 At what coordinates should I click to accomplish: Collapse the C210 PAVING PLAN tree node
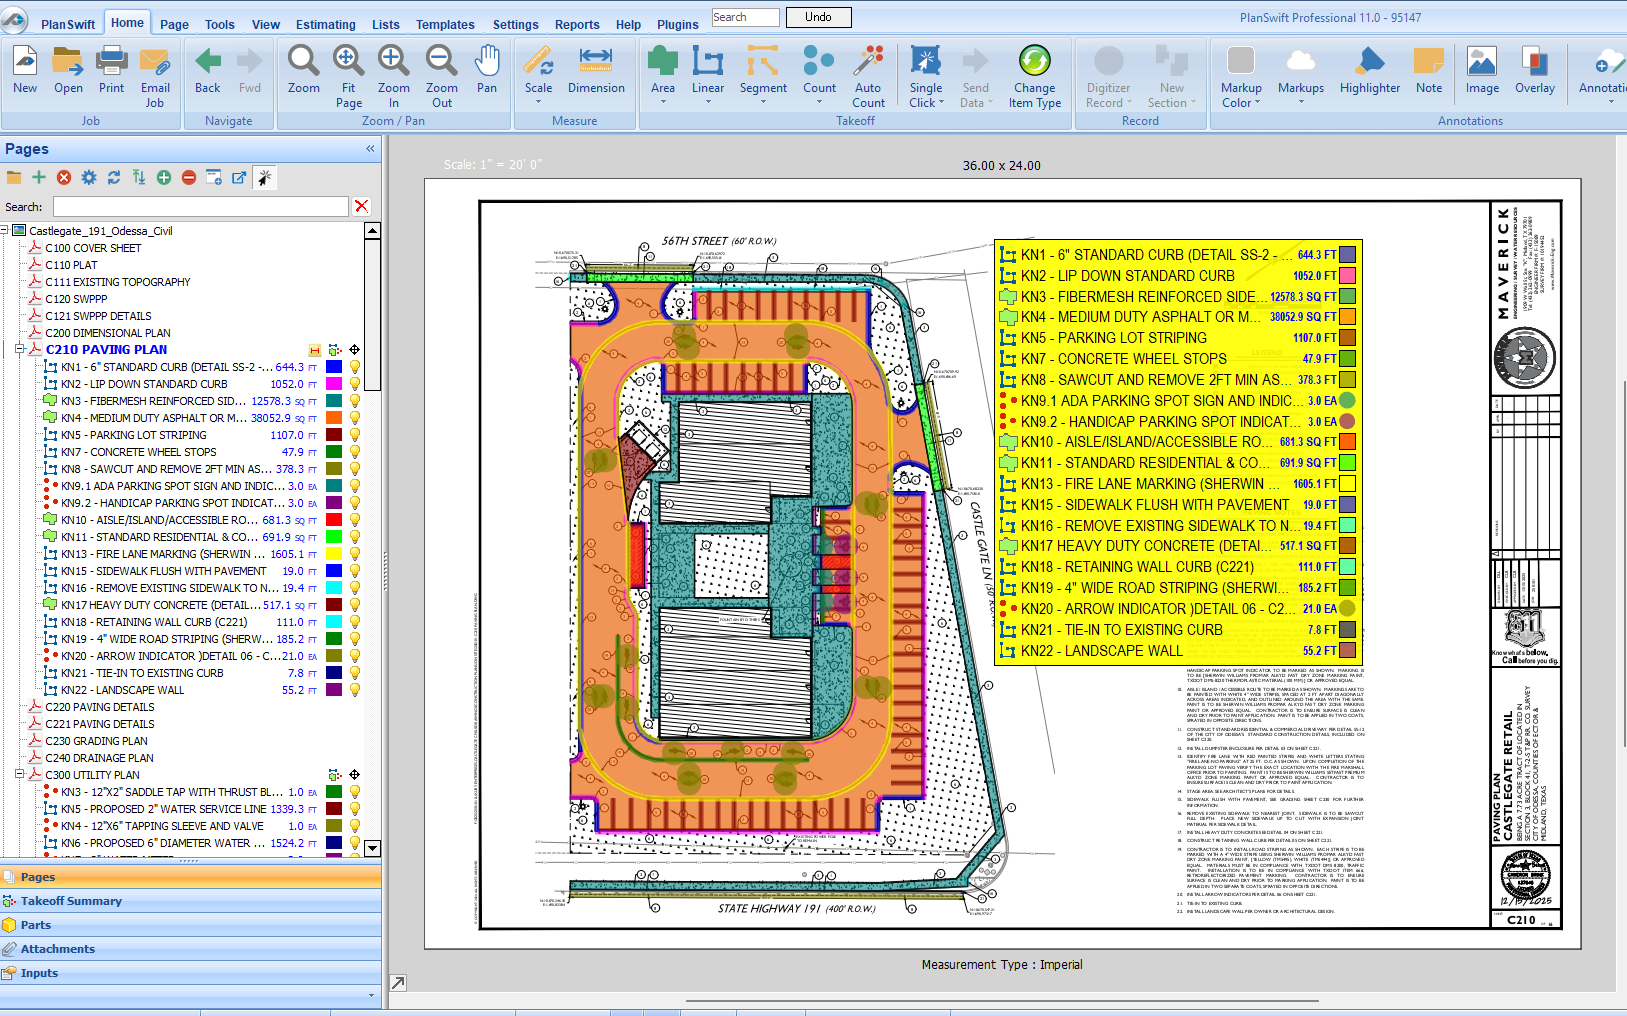coord(19,349)
